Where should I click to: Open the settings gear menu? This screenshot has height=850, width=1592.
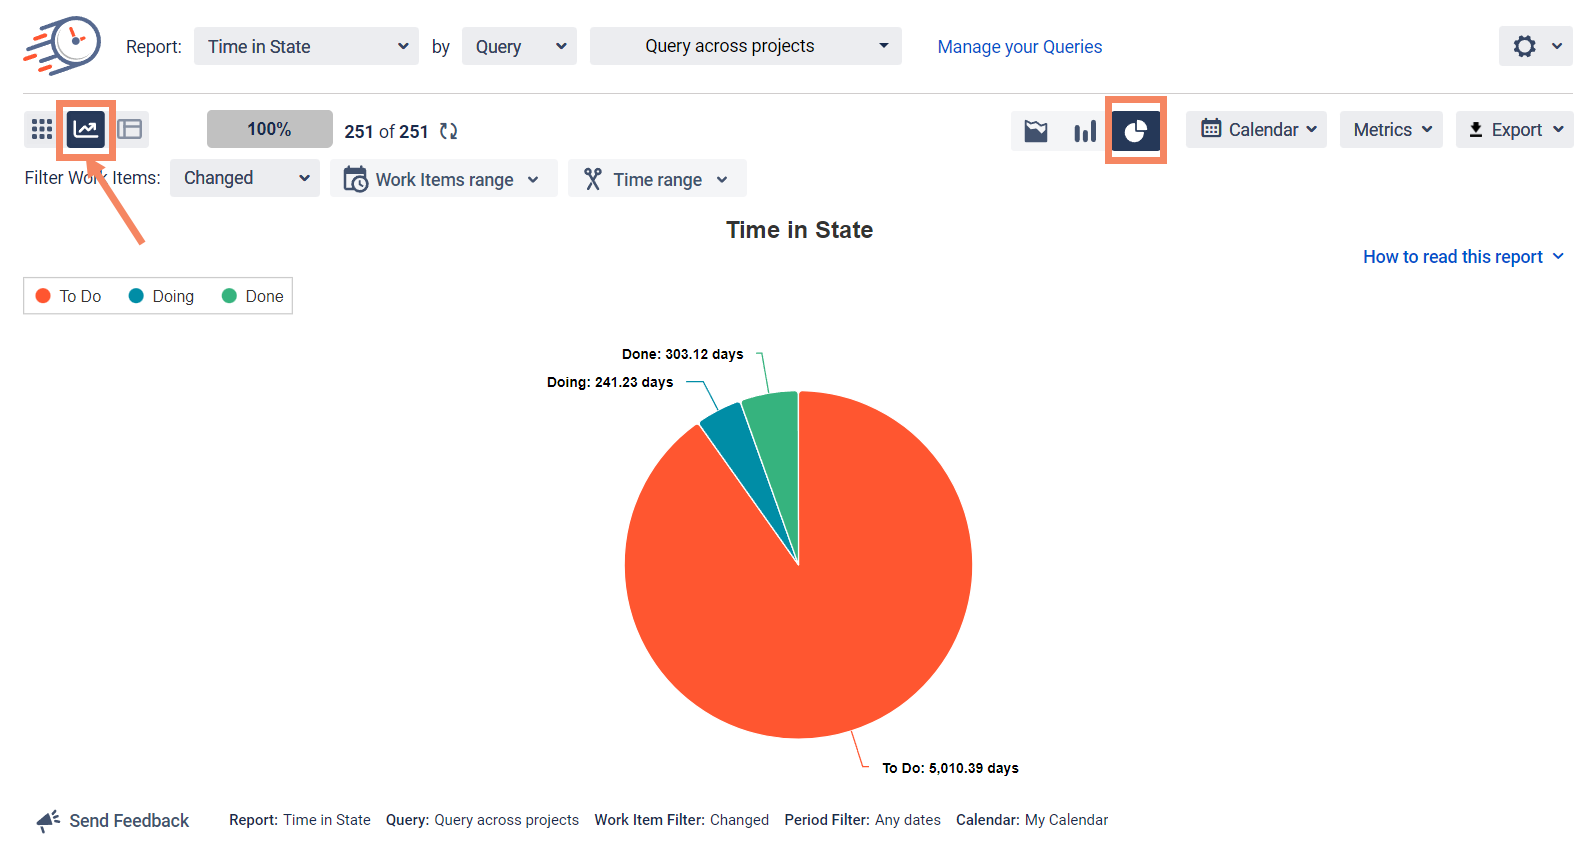coord(1535,46)
